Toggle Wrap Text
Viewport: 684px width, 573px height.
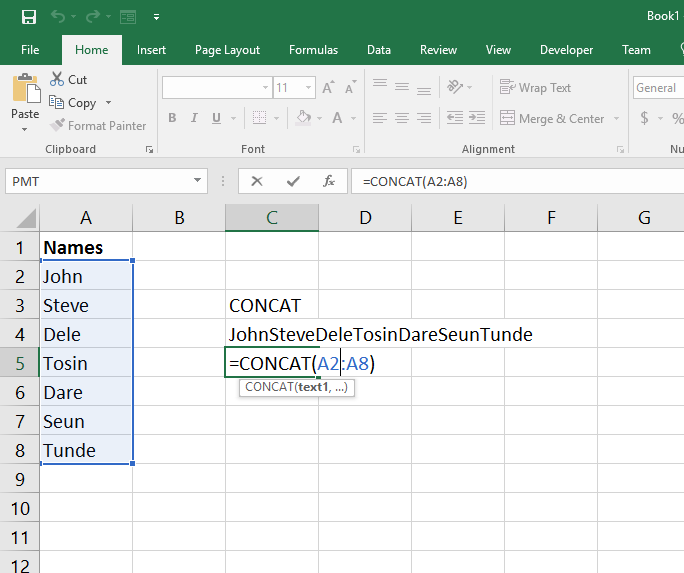(x=535, y=87)
